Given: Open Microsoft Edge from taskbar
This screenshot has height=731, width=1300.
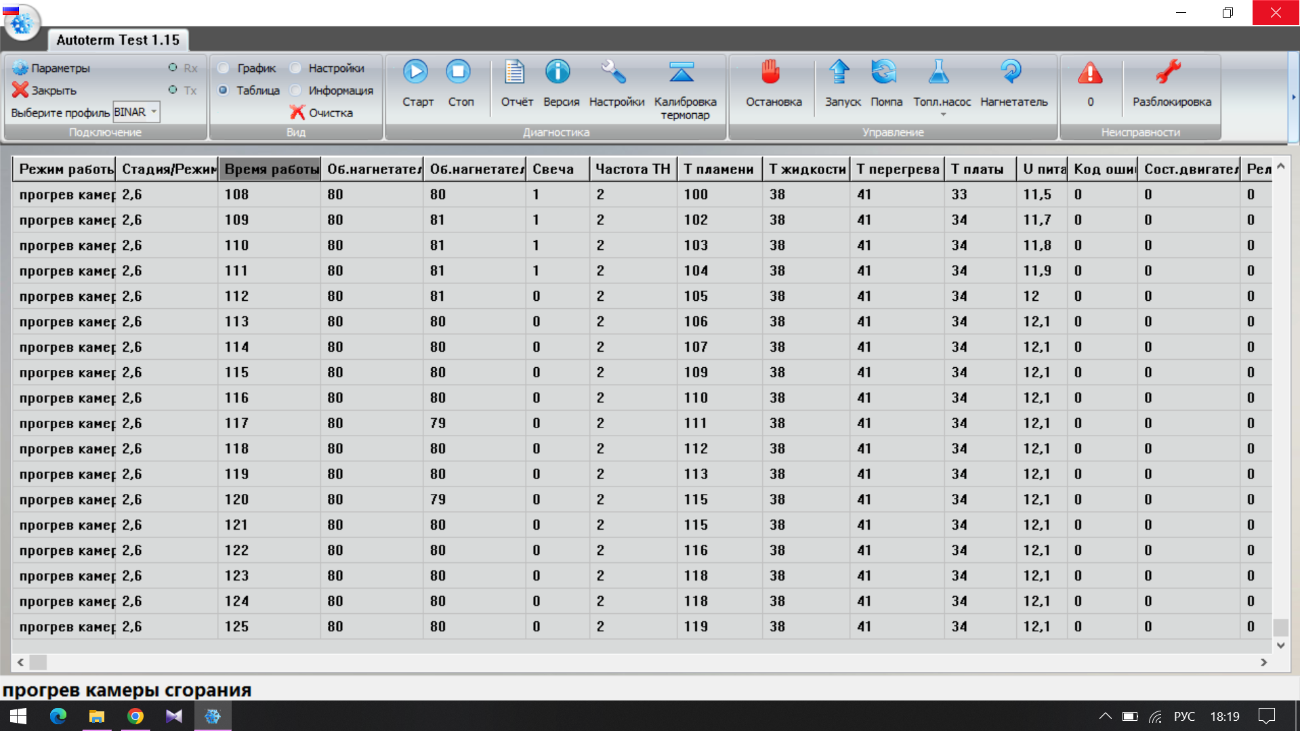Looking at the screenshot, I should 58,716.
